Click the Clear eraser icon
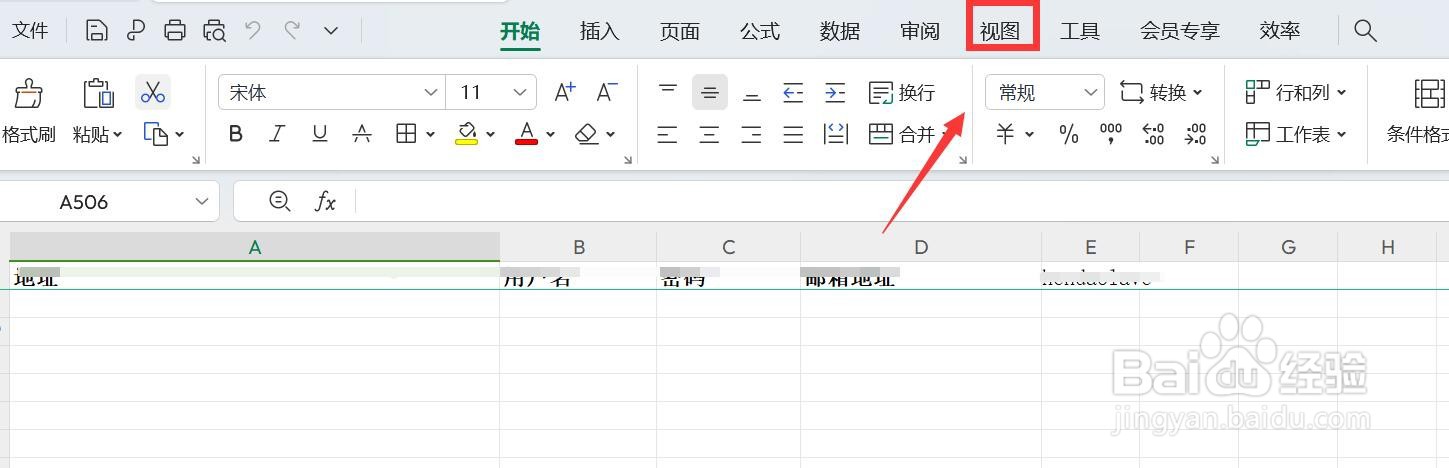1449x468 pixels. pyautogui.click(x=587, y=134)
